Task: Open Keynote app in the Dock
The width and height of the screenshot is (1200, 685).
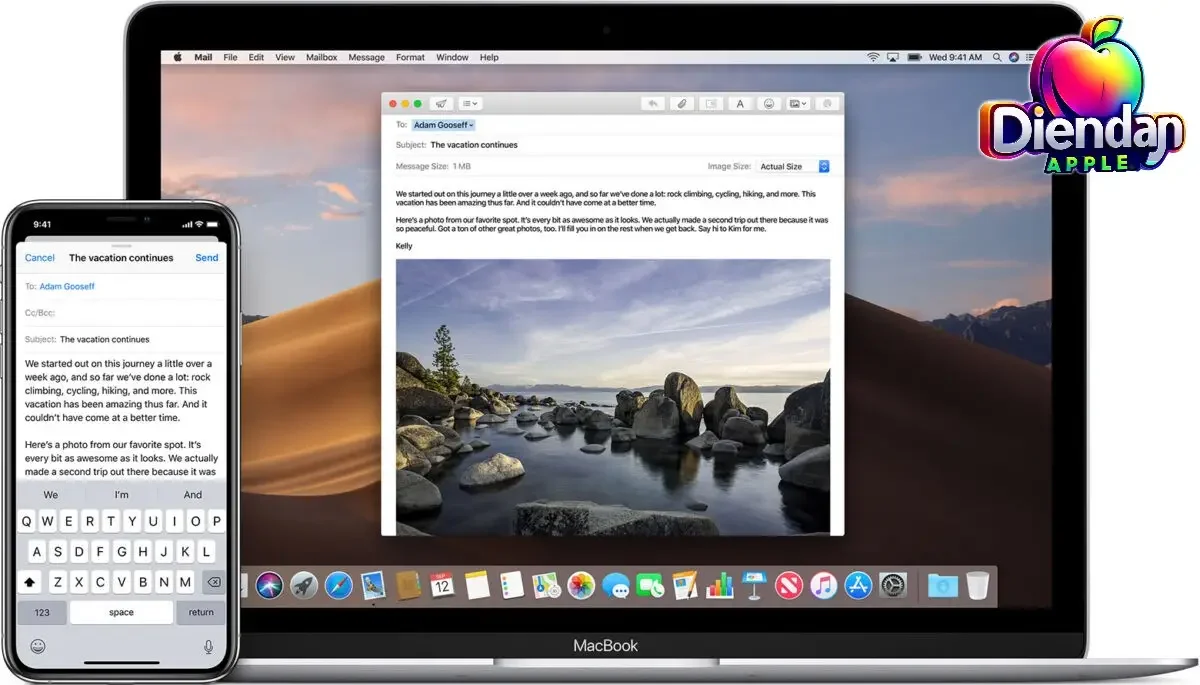Action: coord(754,585)
